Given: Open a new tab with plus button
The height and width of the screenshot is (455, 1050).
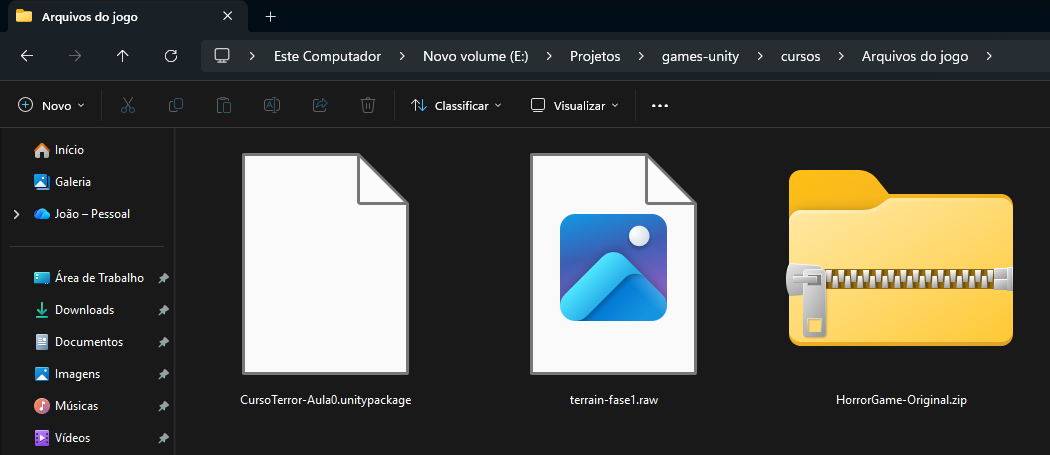Looking at the screenshot, I should click(x=271, y=17).
